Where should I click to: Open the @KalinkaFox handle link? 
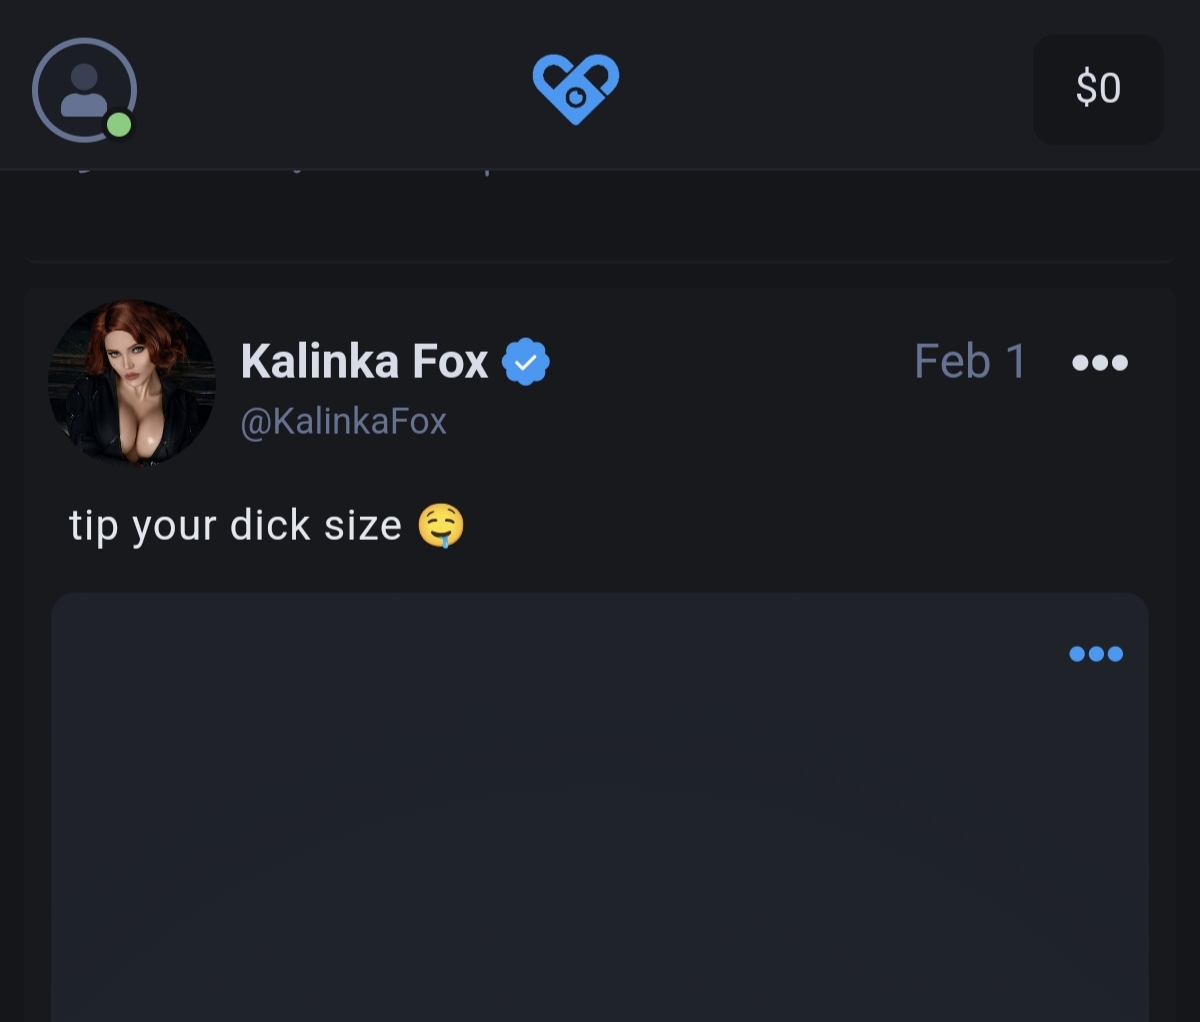[x=343, y=421]
